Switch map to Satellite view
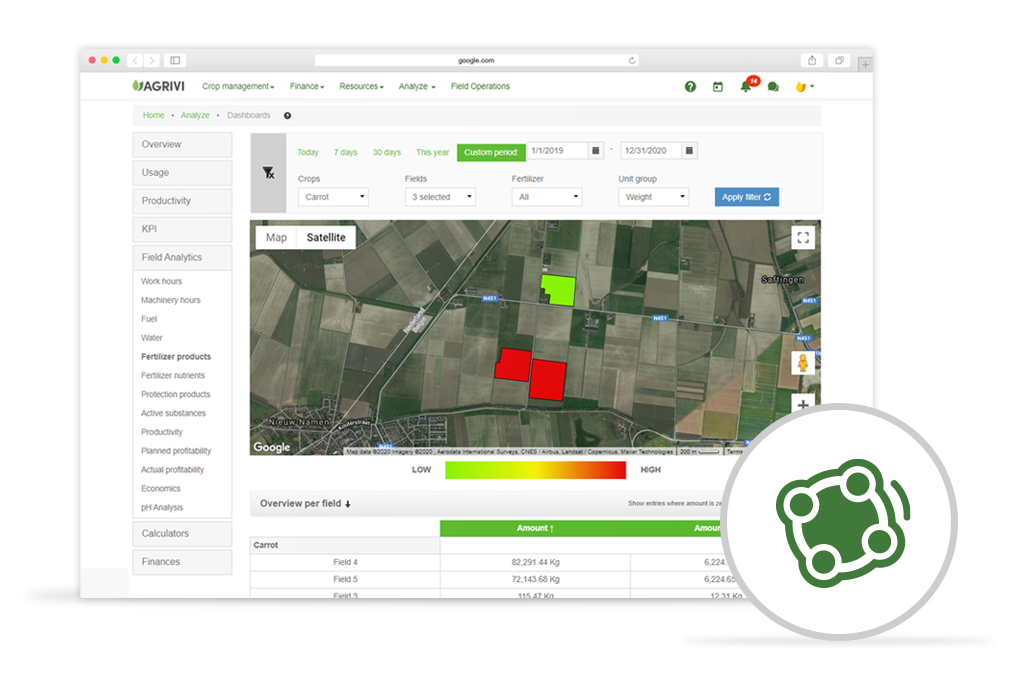This screenshot has width=1032, height=700. [326, 238]
